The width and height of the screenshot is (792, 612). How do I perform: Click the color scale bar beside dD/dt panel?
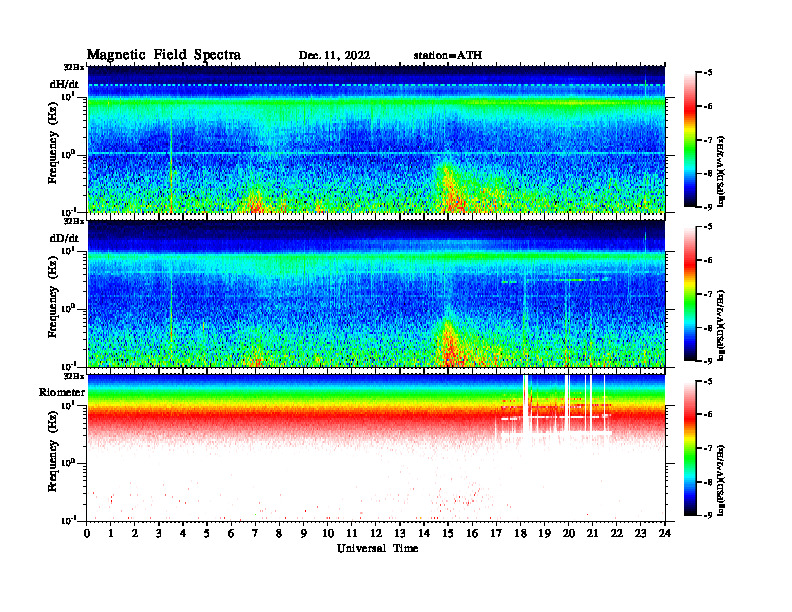(690, 294)
